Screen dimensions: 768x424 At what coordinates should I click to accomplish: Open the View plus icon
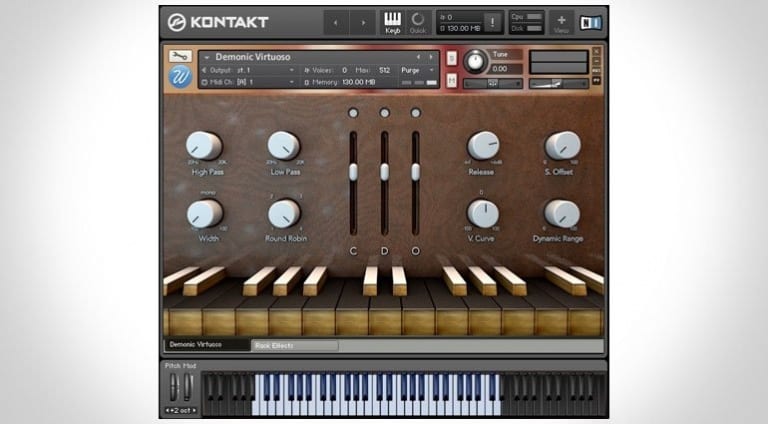click(x=561, y=23)
